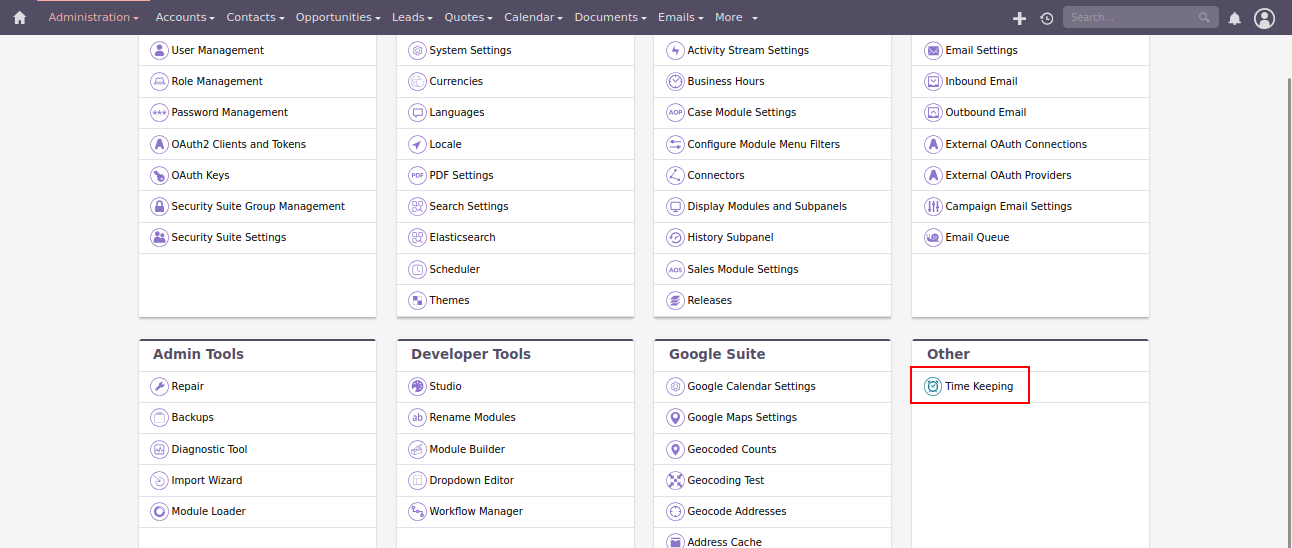Click the notifications bell icon
The image size is (1292, 548).
[1234, 18]
